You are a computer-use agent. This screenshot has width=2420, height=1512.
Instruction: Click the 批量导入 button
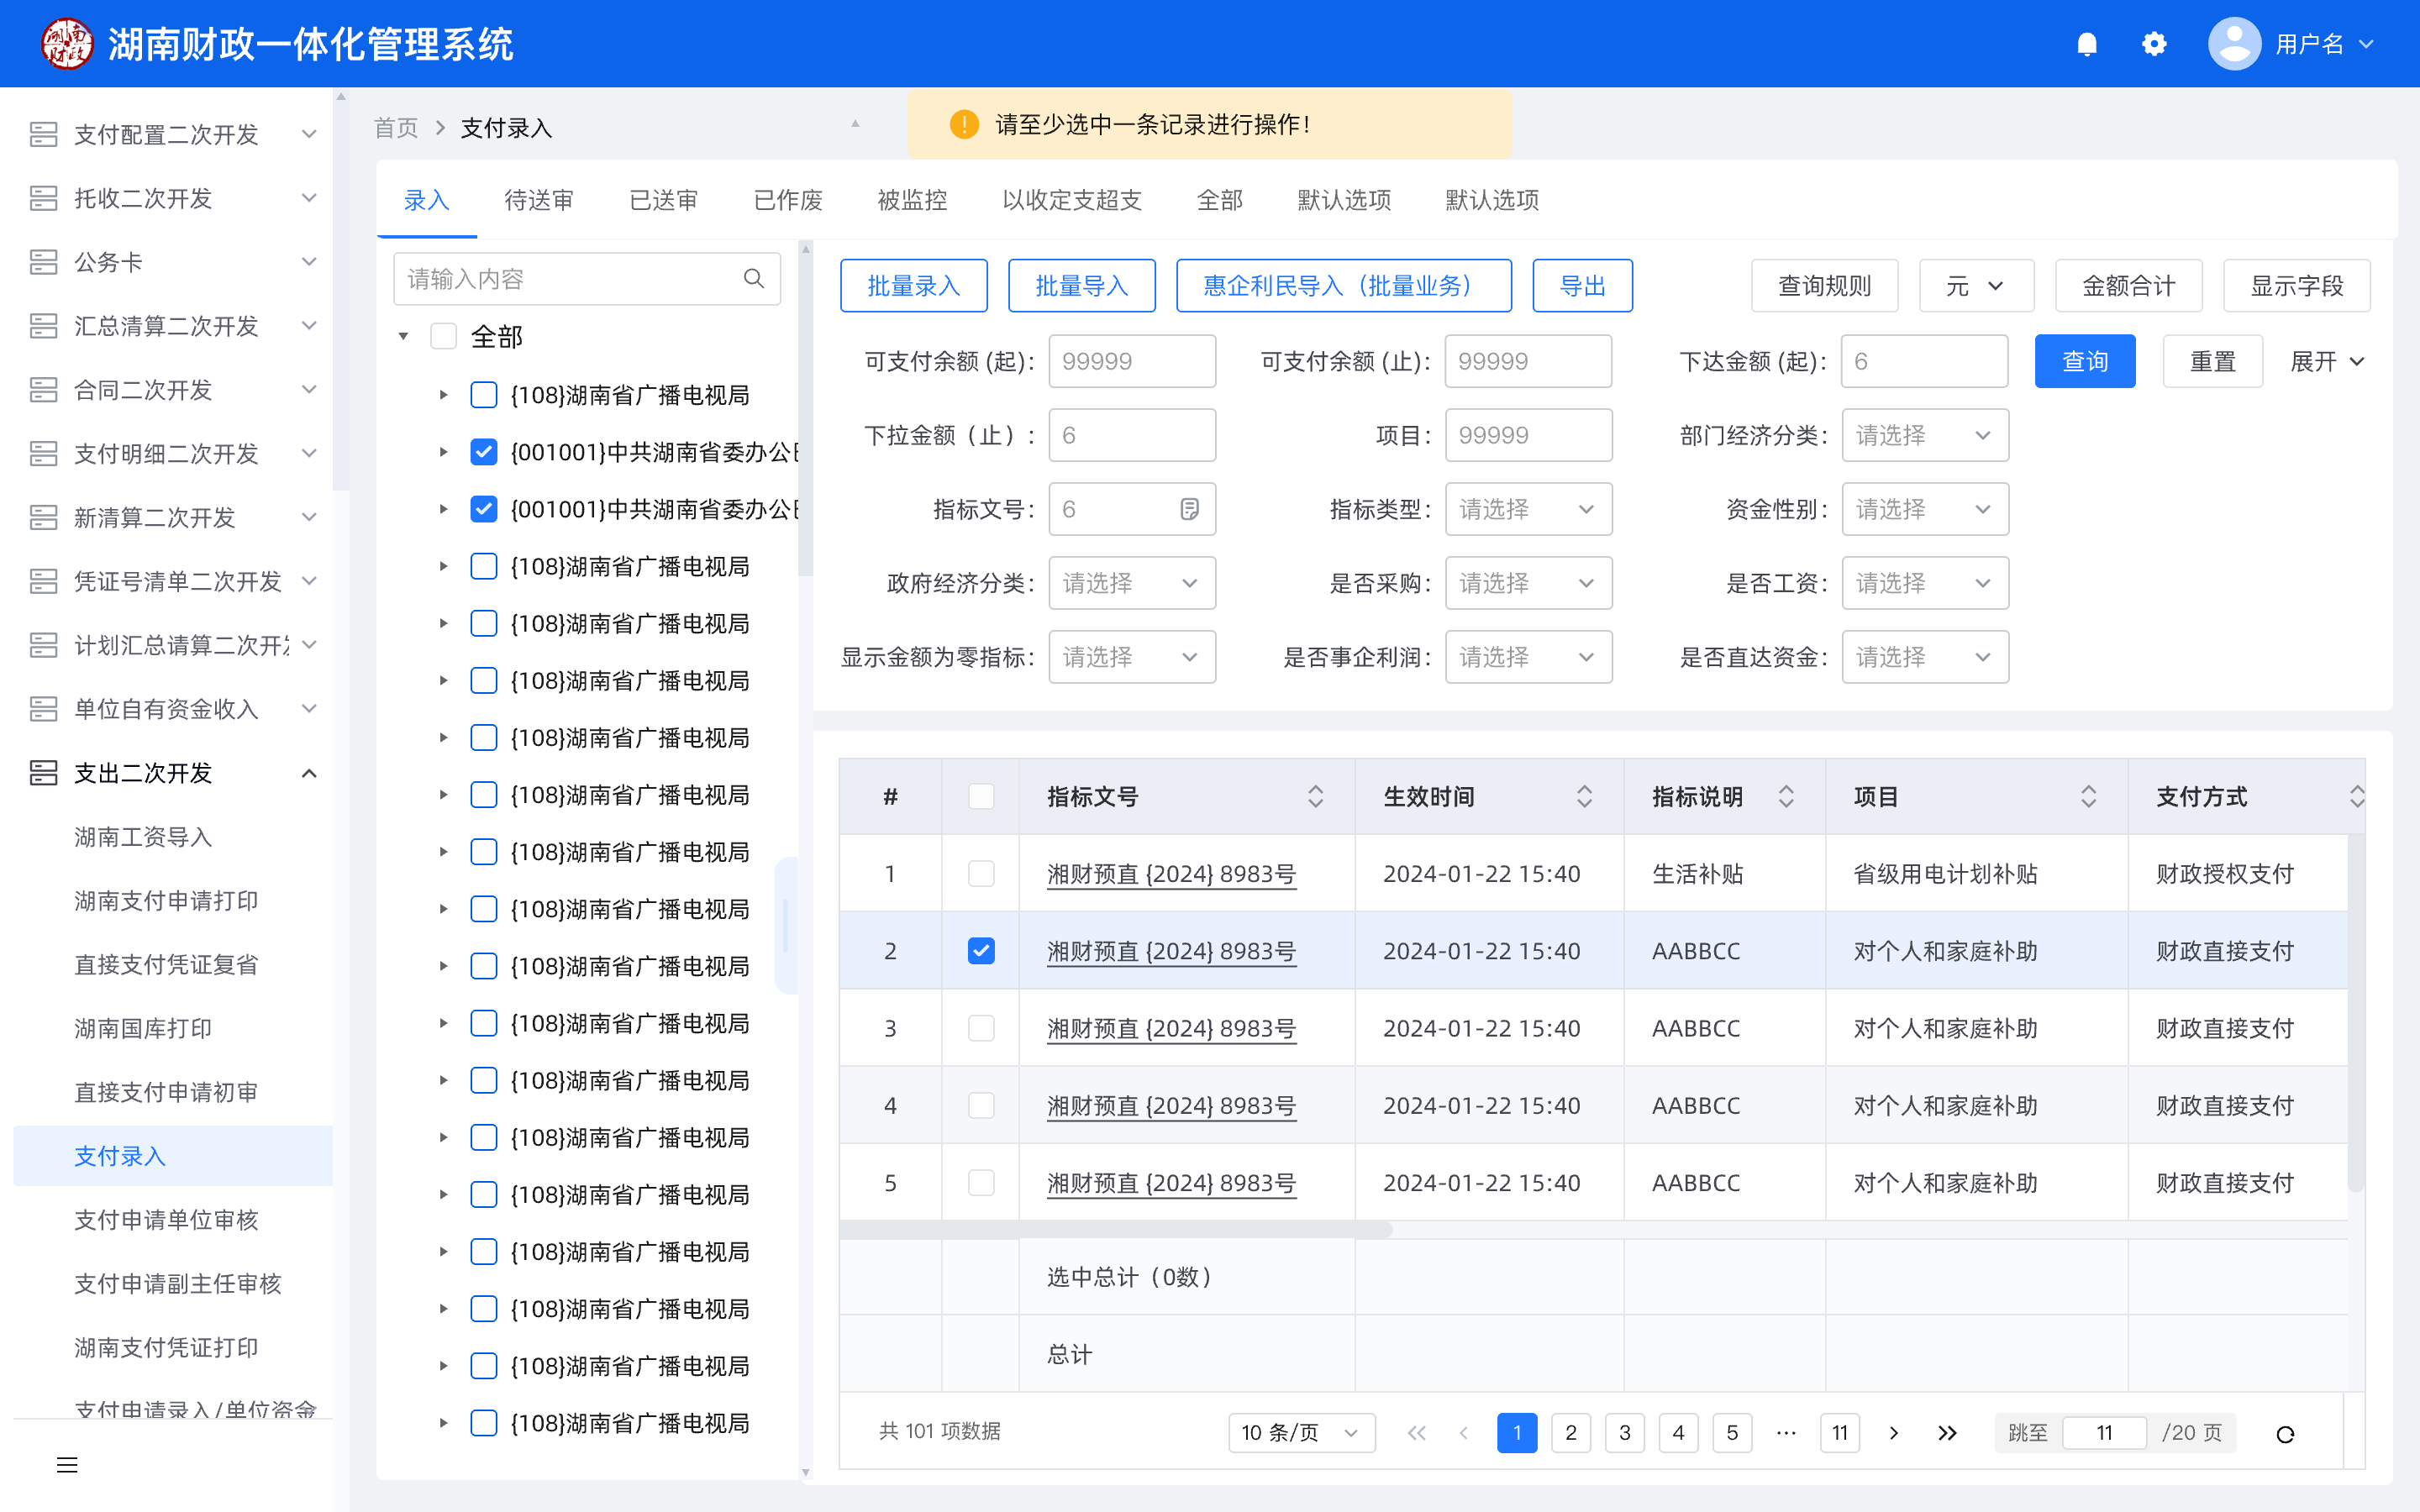(1081, 286)
